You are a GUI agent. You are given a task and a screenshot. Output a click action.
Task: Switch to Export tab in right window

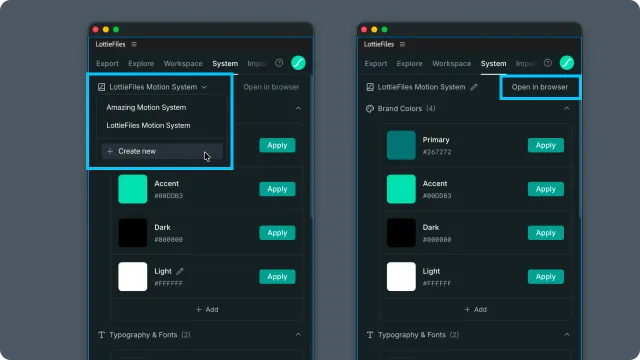tap(376, 63)
